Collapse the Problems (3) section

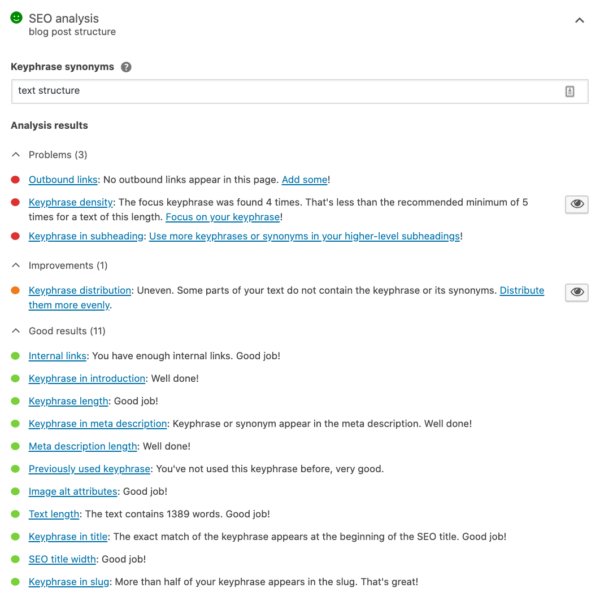16,155
